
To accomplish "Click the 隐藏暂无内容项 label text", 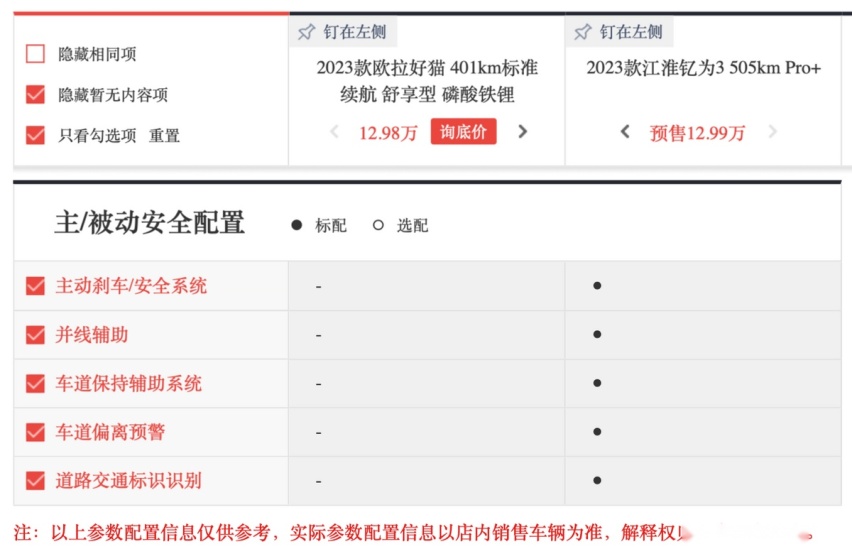I will tap(113, 95).
